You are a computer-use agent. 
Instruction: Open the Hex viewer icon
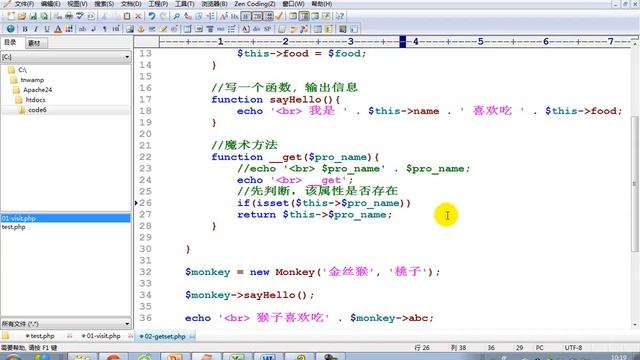pos(234,16)
